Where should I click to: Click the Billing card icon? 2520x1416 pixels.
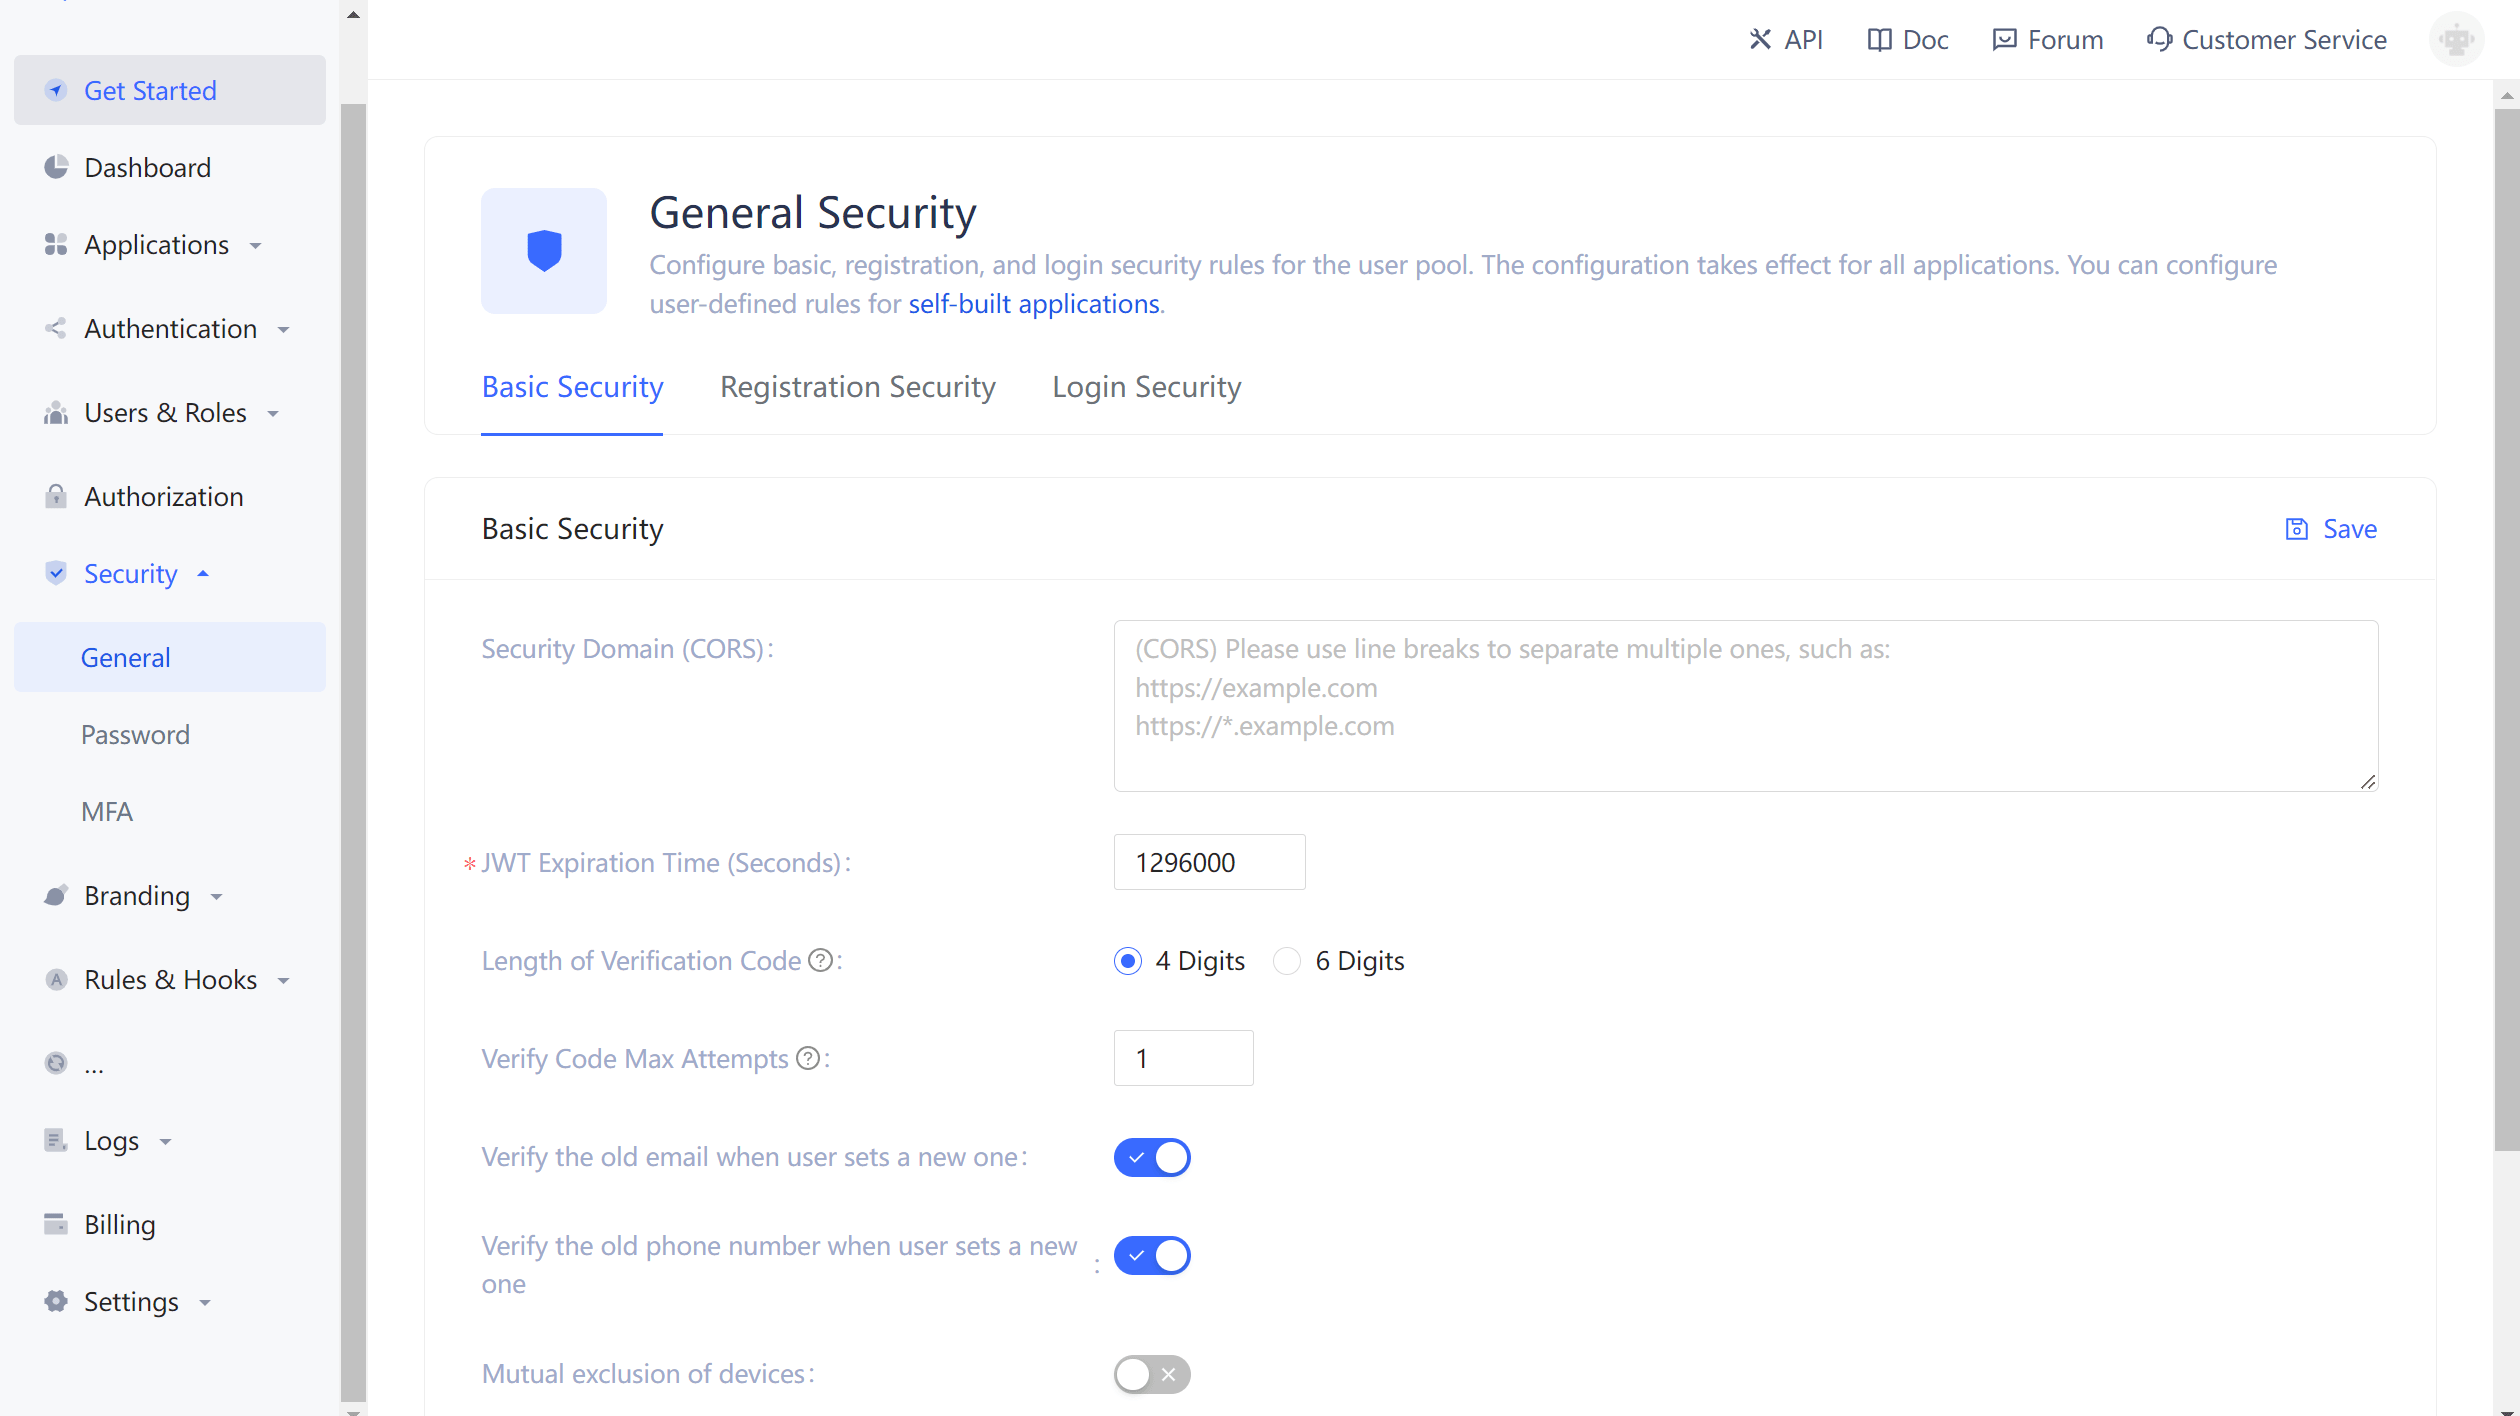click(x=56, y=1224)
